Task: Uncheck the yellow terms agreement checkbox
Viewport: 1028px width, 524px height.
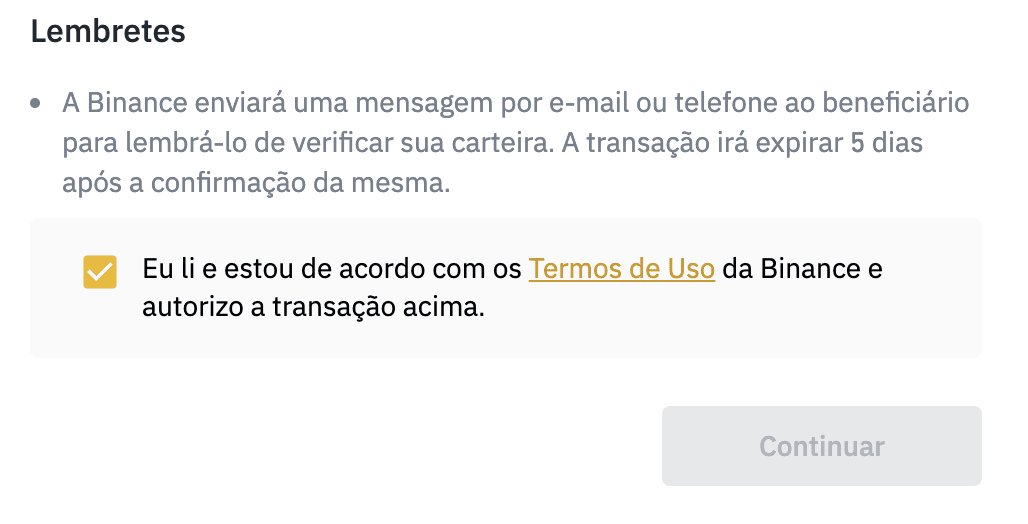Action: pyautogui.click(x=100, y=272)
